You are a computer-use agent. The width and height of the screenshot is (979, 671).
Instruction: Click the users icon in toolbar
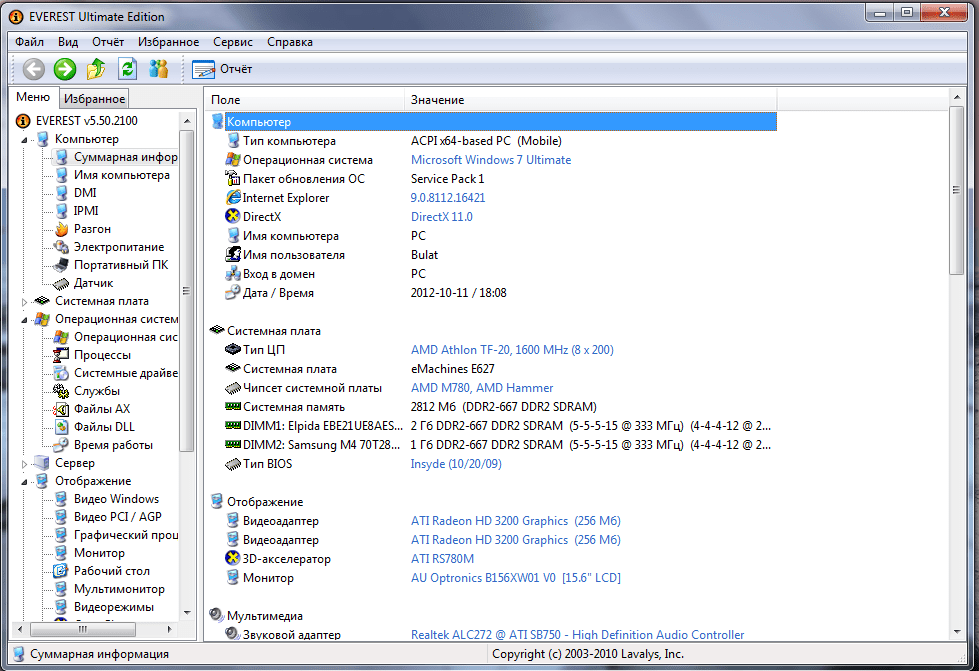click(x=158, y=69)
